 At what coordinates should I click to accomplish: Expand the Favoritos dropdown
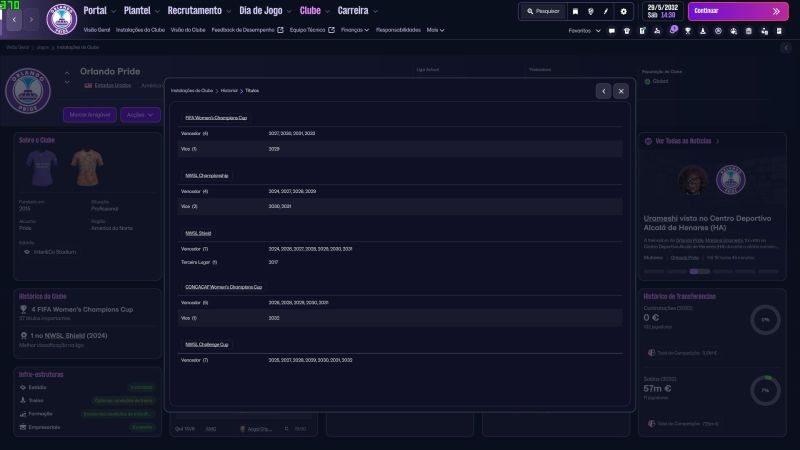coord(585,31)
